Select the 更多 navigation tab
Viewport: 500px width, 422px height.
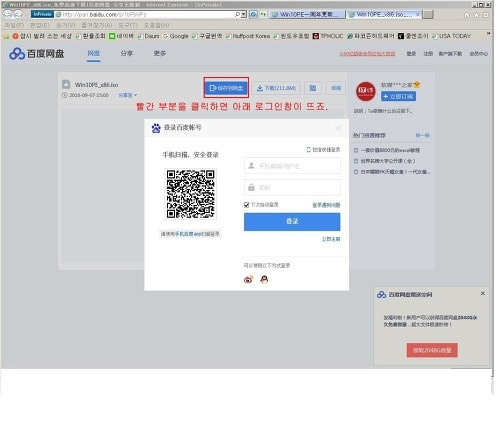(x=160, y=53)
